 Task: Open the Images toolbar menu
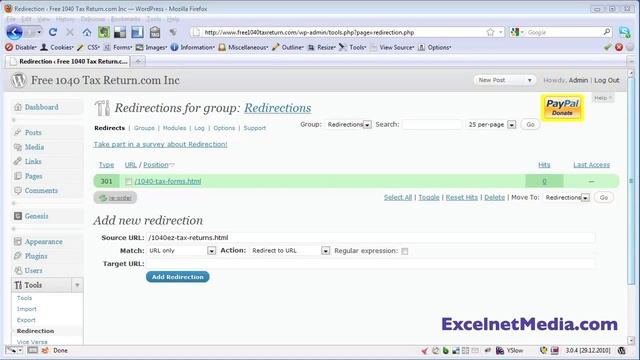(151, 47)
